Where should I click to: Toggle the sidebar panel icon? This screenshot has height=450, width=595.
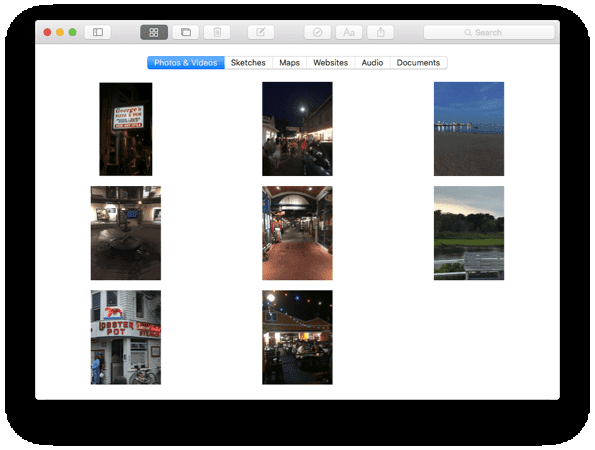click(x=98, y=32)
